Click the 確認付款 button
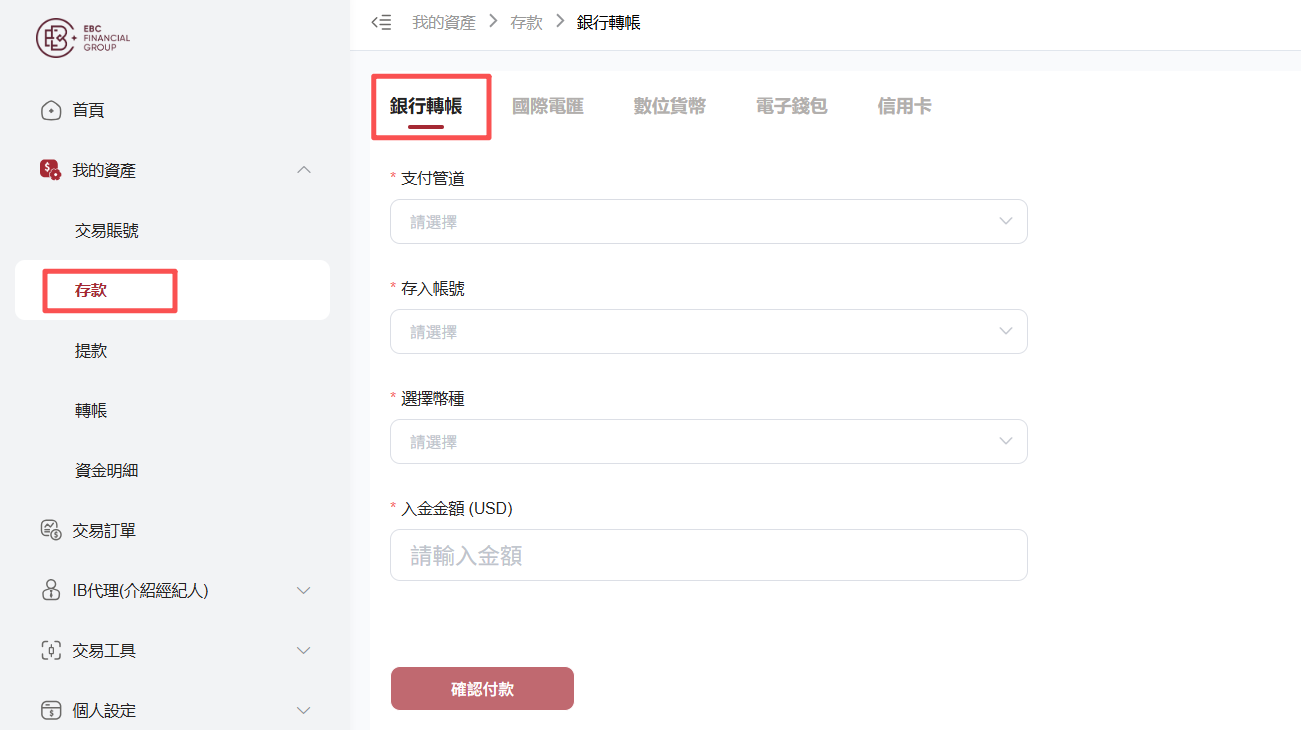The width and height of the screenshot is (1301, 730). pos(482,689)
